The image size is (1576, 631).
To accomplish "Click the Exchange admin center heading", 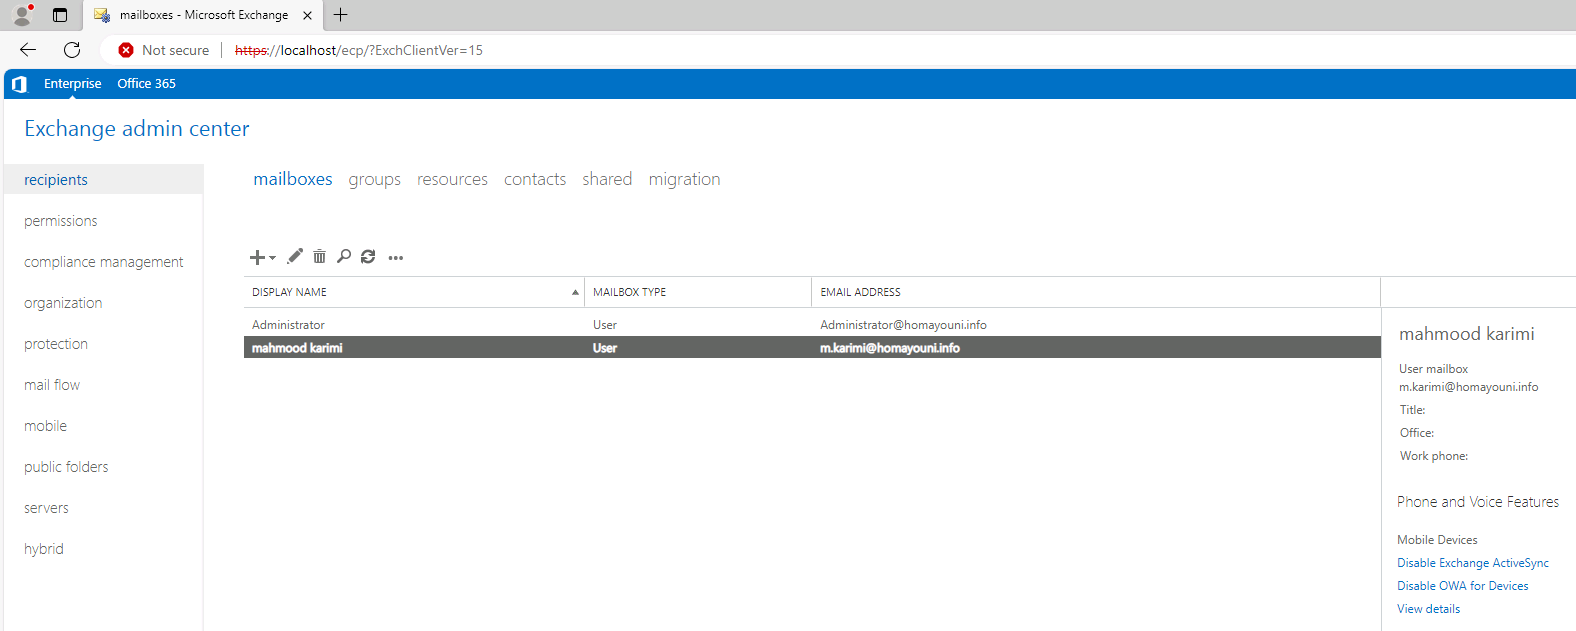I will pos(137,129).
